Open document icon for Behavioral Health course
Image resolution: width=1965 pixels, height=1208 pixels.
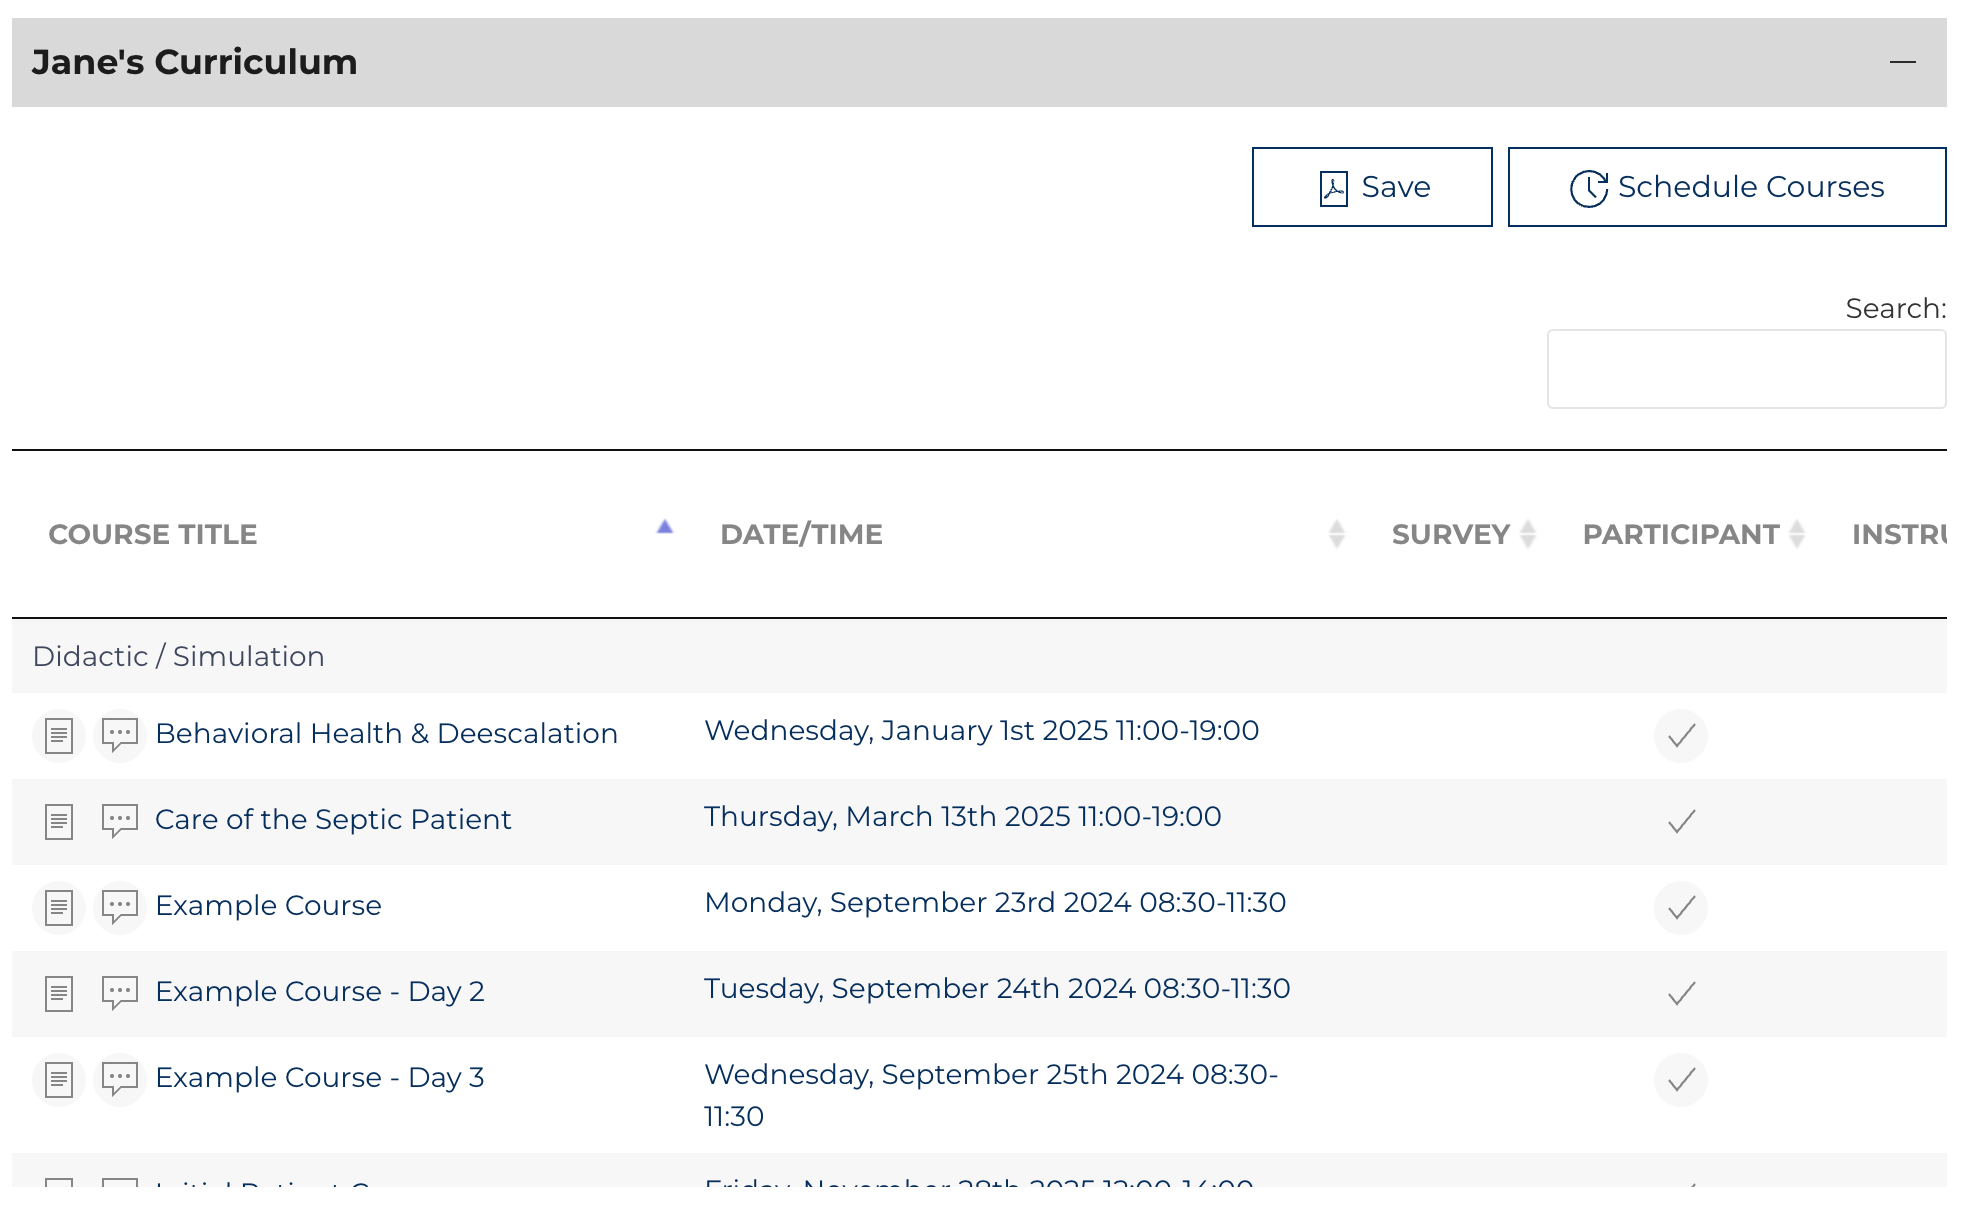(x=59, y=736)
